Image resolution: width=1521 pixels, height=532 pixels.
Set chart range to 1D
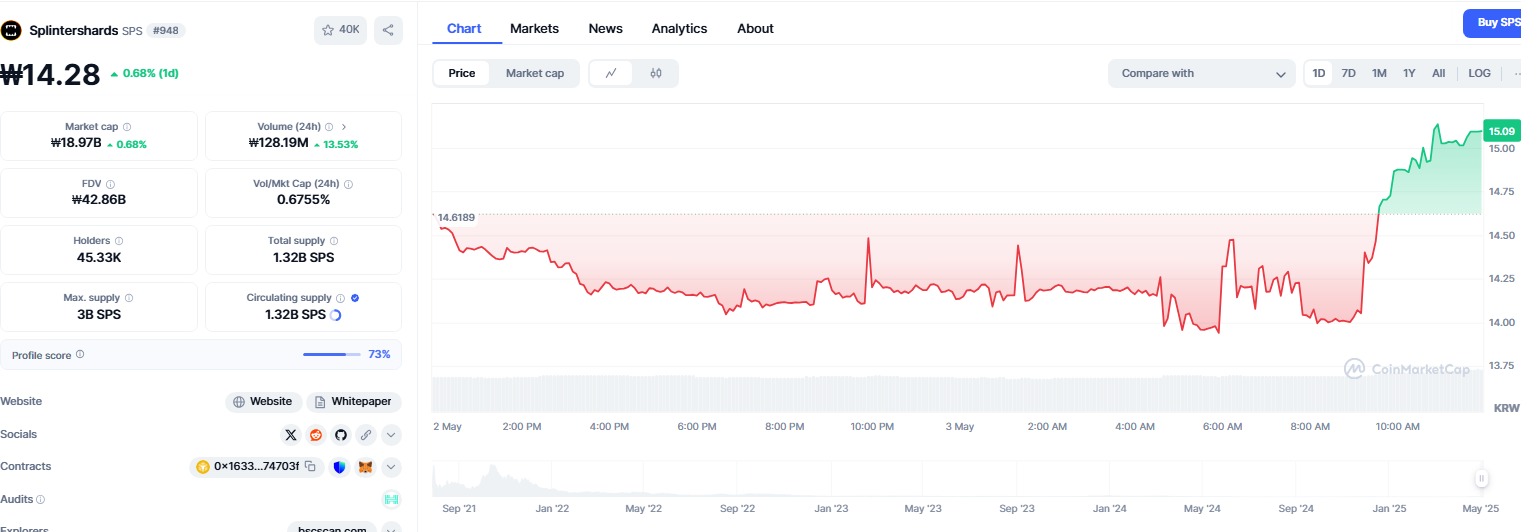click(1319, 73)
